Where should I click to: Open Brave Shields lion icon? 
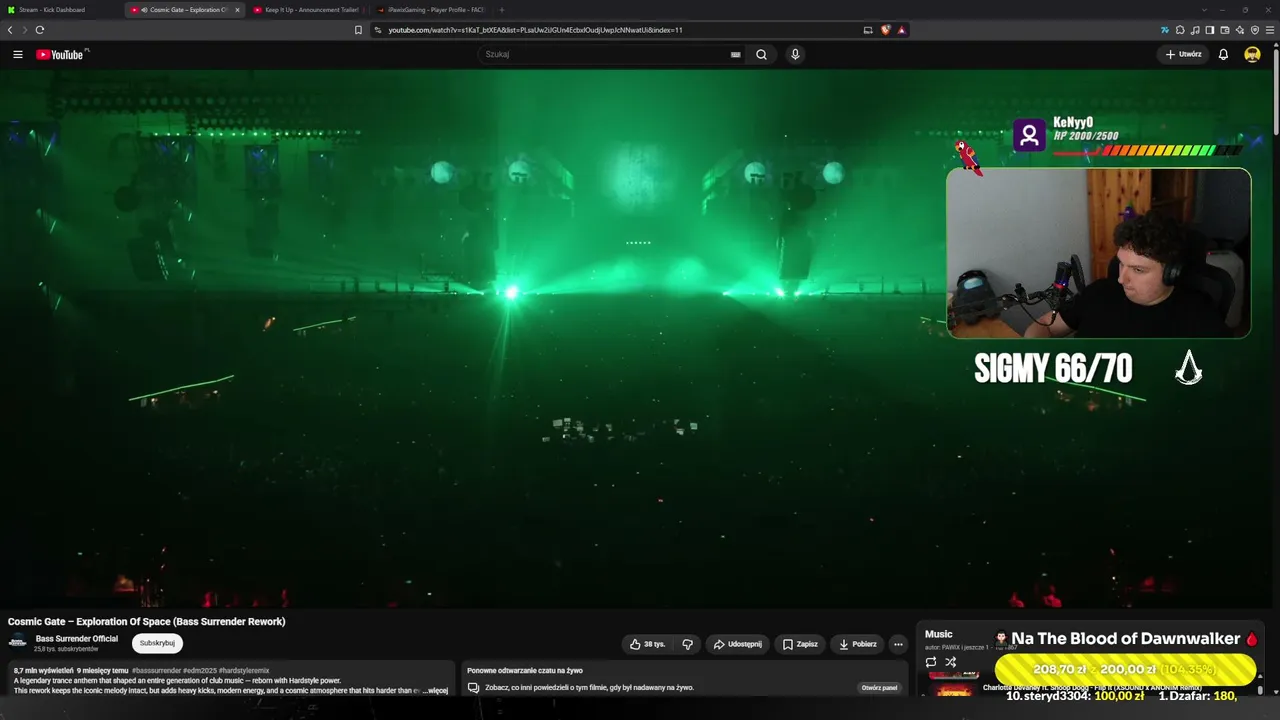(885, 30)
